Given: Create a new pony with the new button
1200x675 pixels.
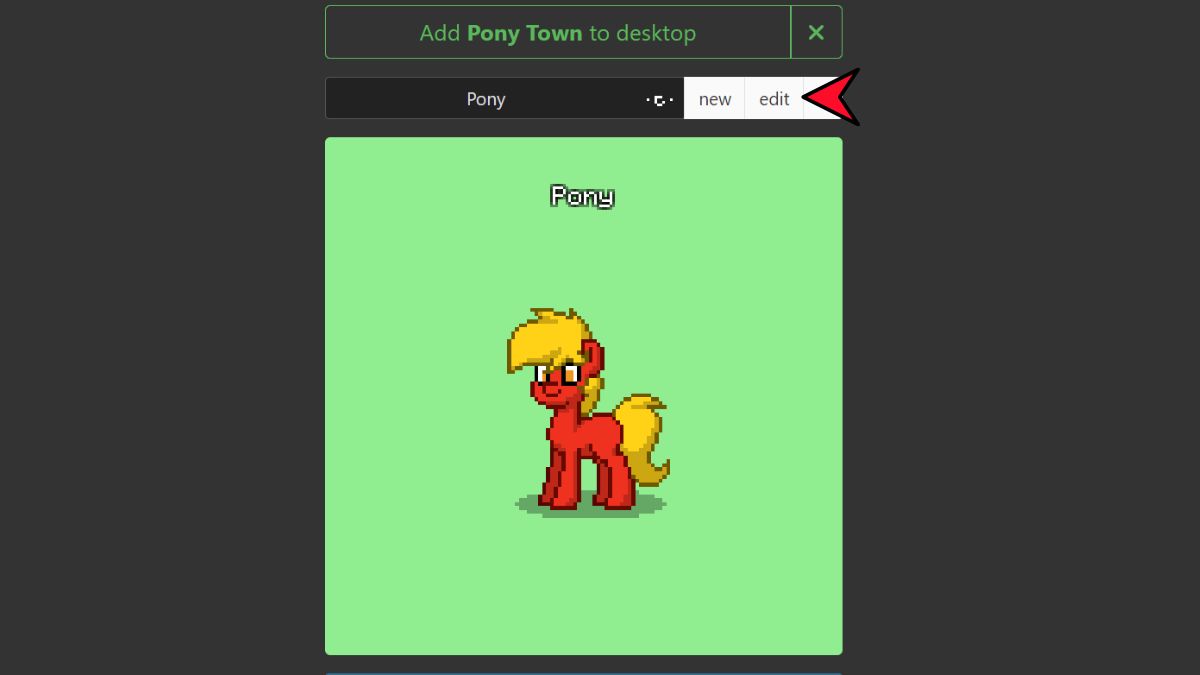Looking at the screenshot, I should (x=714, y=98).
